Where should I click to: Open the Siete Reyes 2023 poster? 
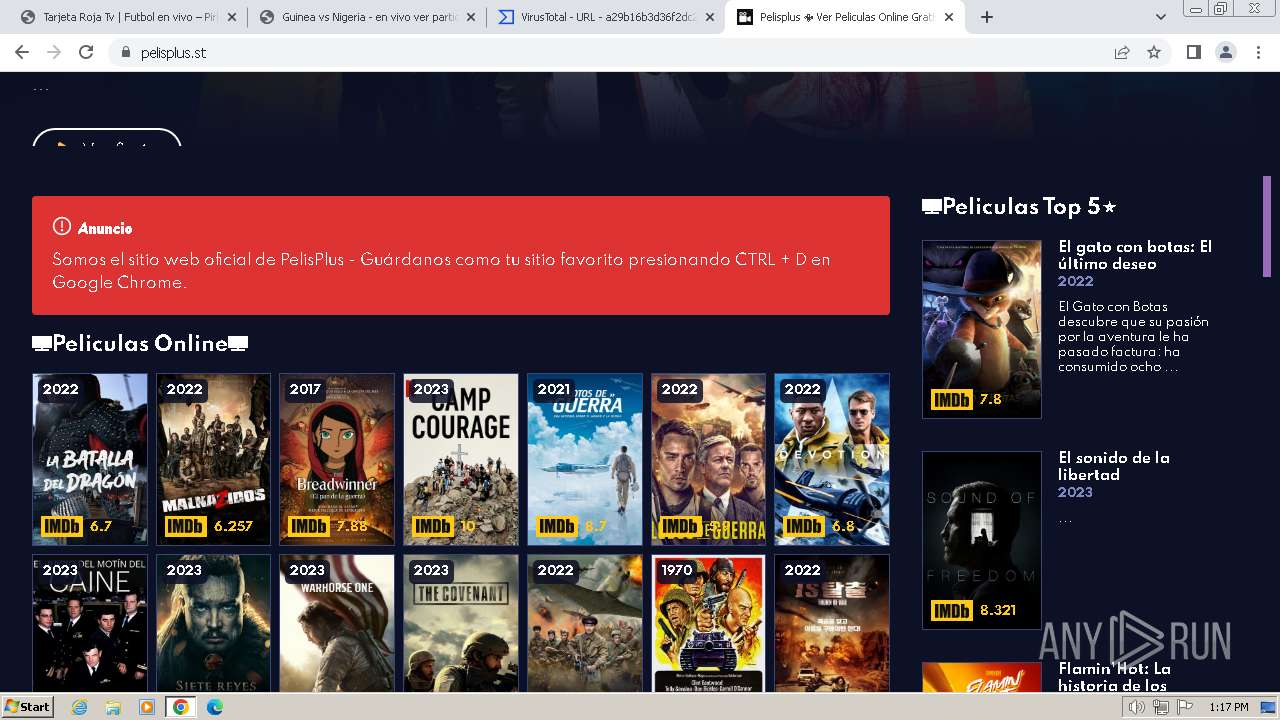tap(213, 623)
